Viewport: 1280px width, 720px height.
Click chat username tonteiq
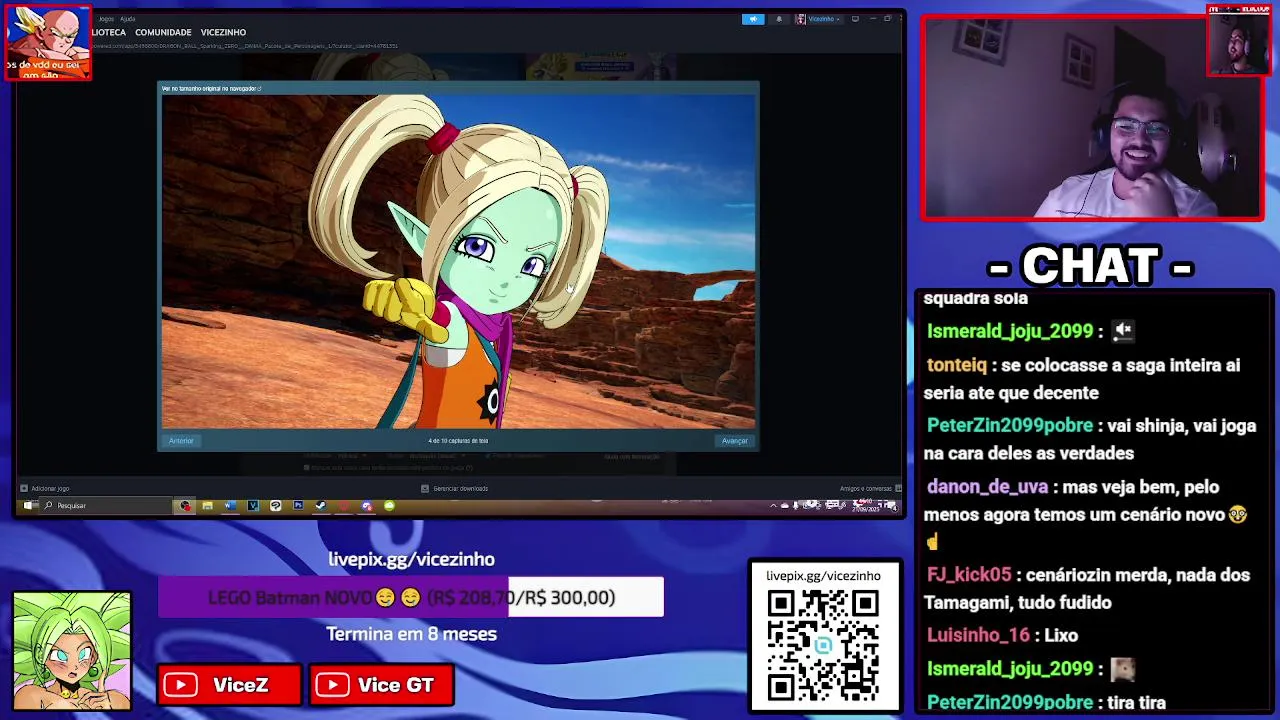coord(956,366)
